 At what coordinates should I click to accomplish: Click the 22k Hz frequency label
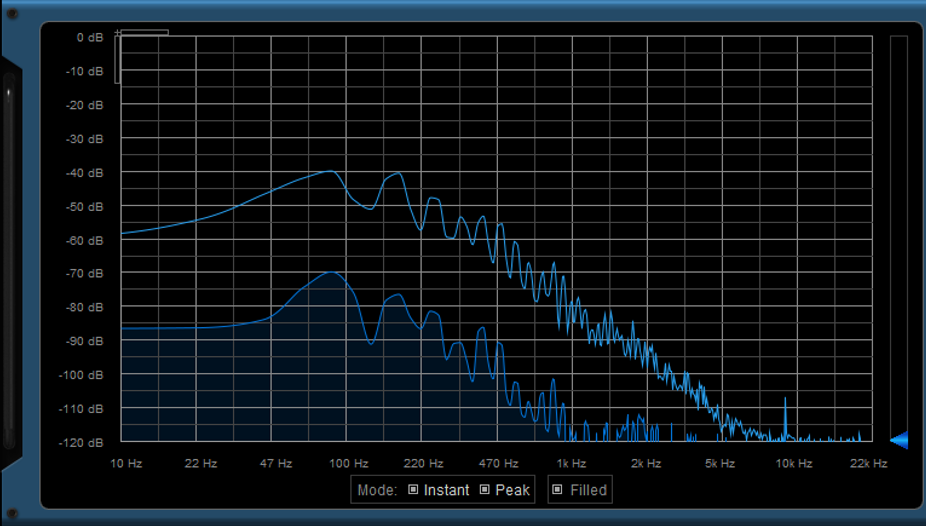(x=869, y=463)
